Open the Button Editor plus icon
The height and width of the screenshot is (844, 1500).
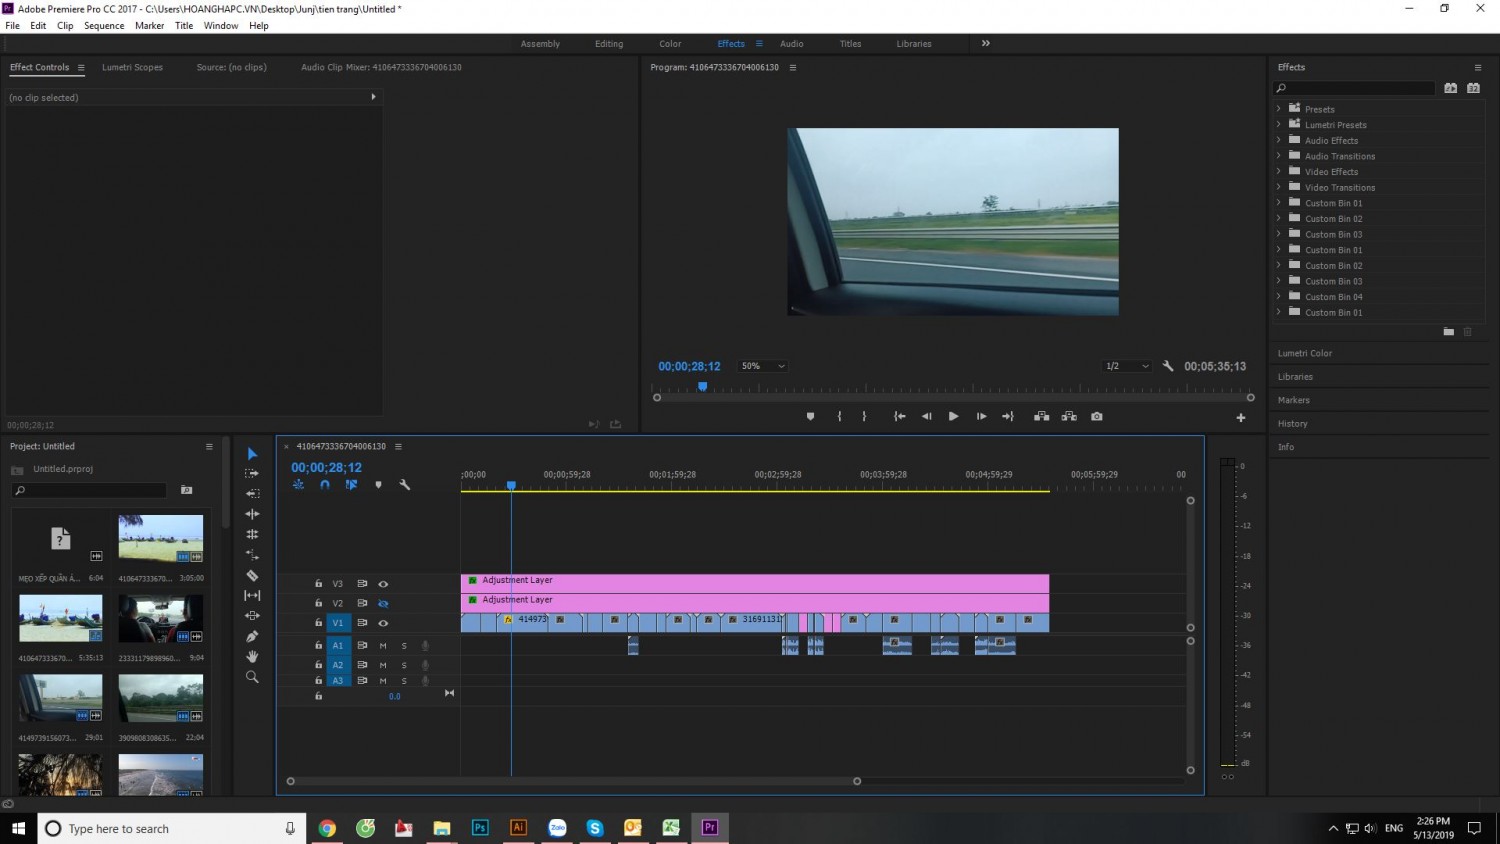click(x=1241, y=417)
